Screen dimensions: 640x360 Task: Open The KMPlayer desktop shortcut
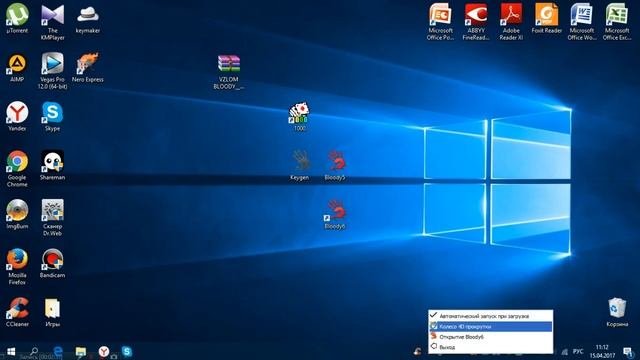[x=53, y=21]
